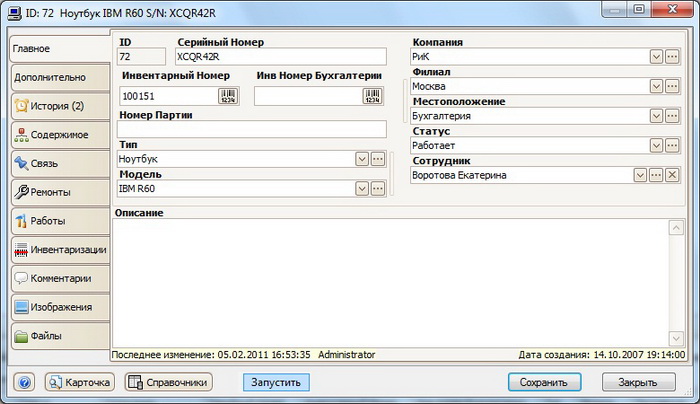Open the Ремонты tab
This screenshot has width=700, height=404.
[59, 192]
